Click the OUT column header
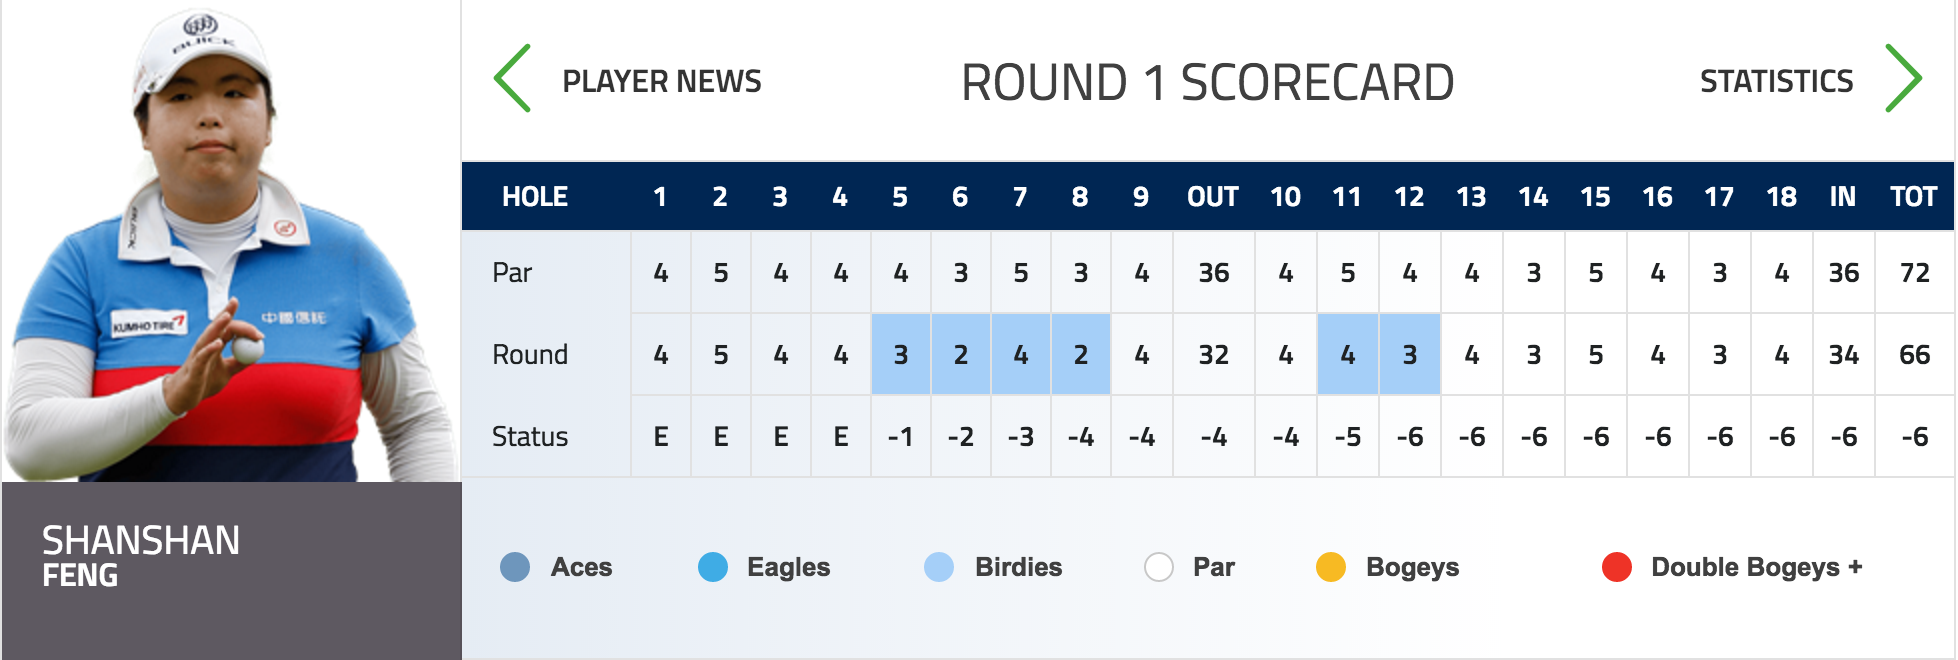Viewport: 1958px width, 660px height. click(x=1213, y=197)
